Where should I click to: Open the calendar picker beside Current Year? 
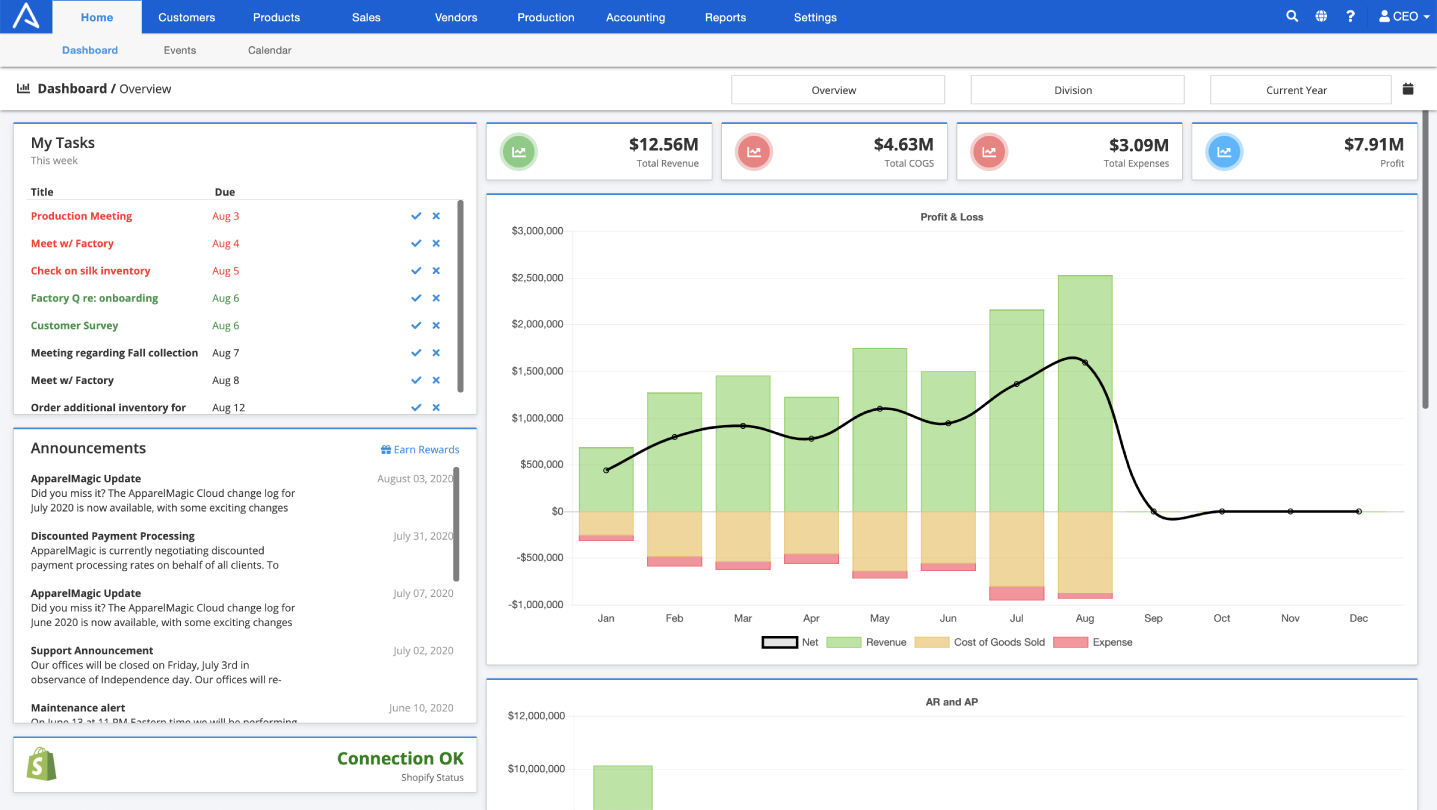(1408, 89)
